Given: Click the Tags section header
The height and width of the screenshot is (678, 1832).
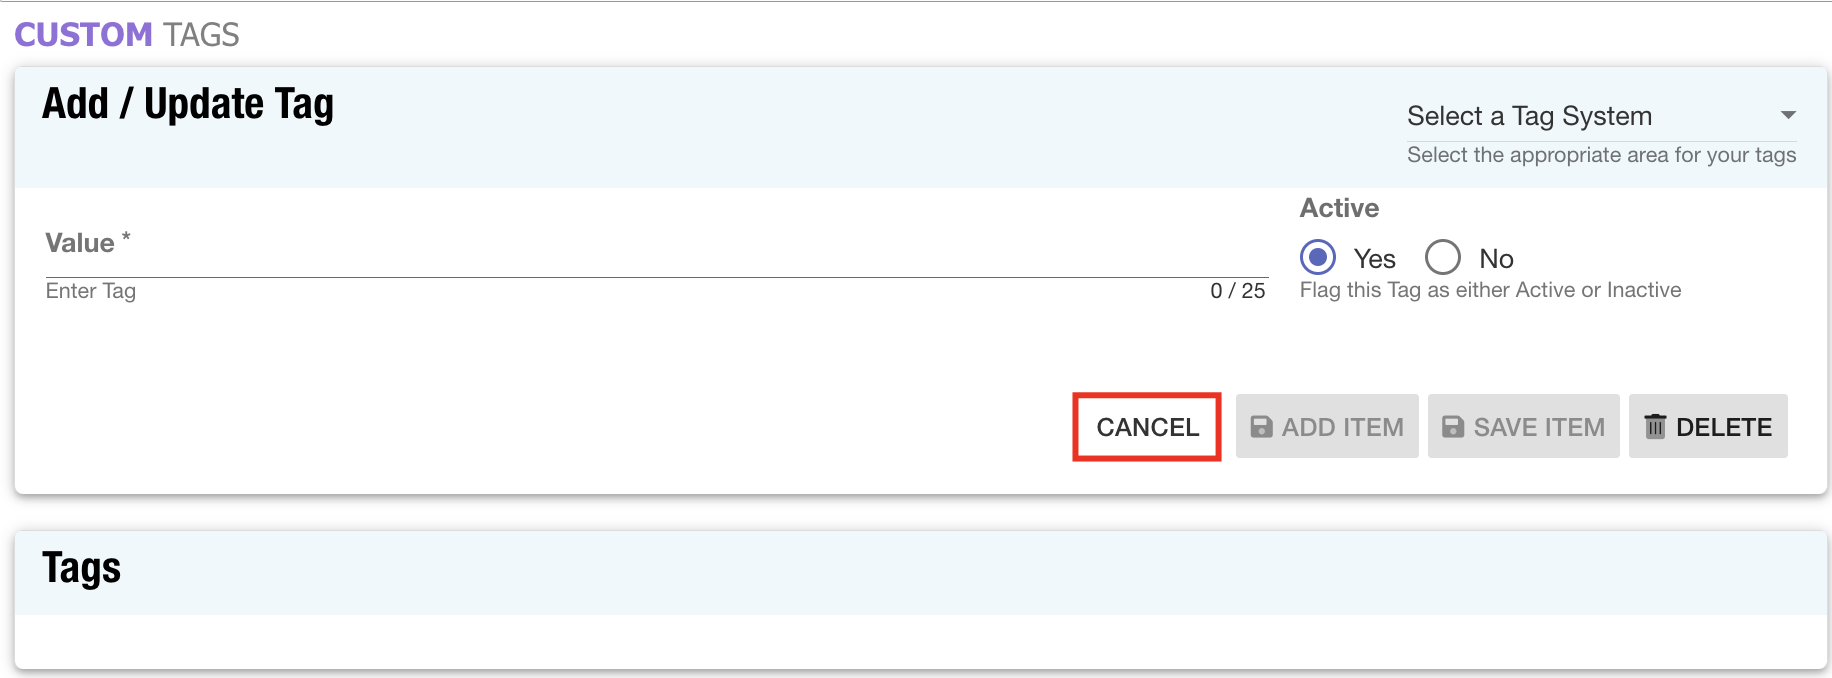Looking at the screenshot, I should coord(81,568).
